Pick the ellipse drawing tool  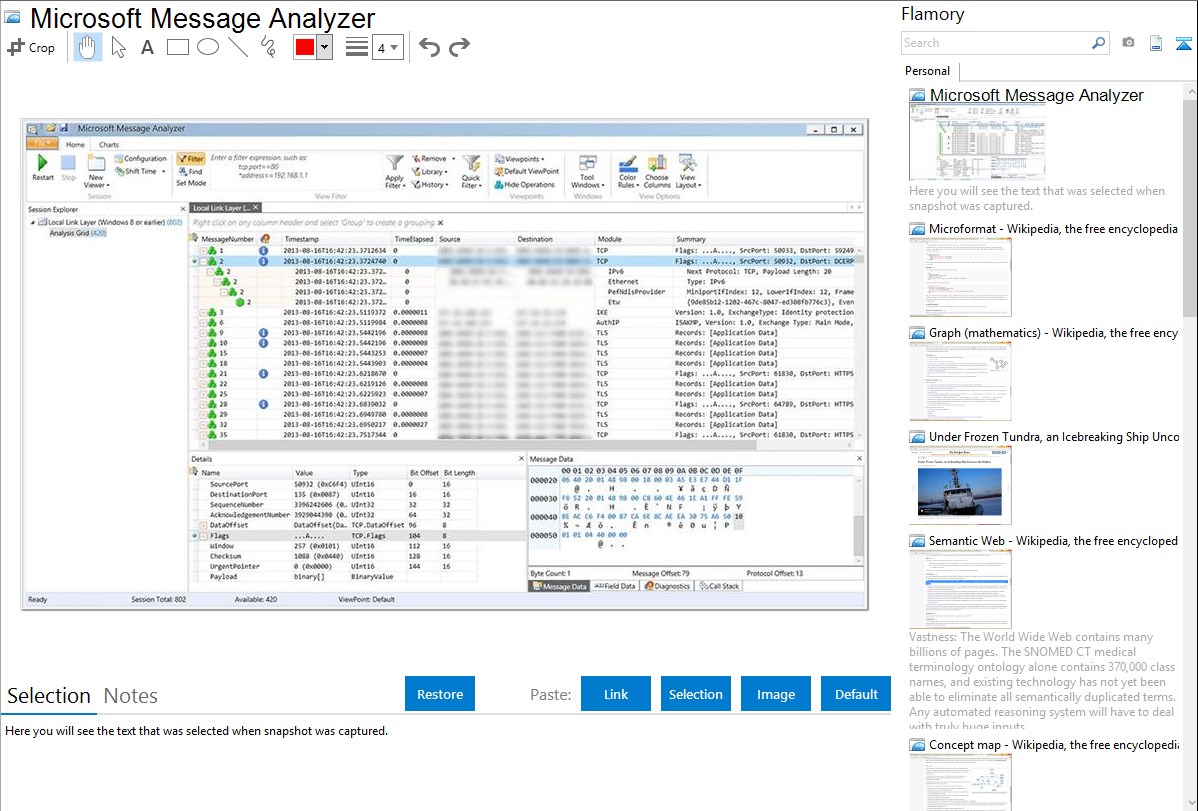[x=208, y=47]
